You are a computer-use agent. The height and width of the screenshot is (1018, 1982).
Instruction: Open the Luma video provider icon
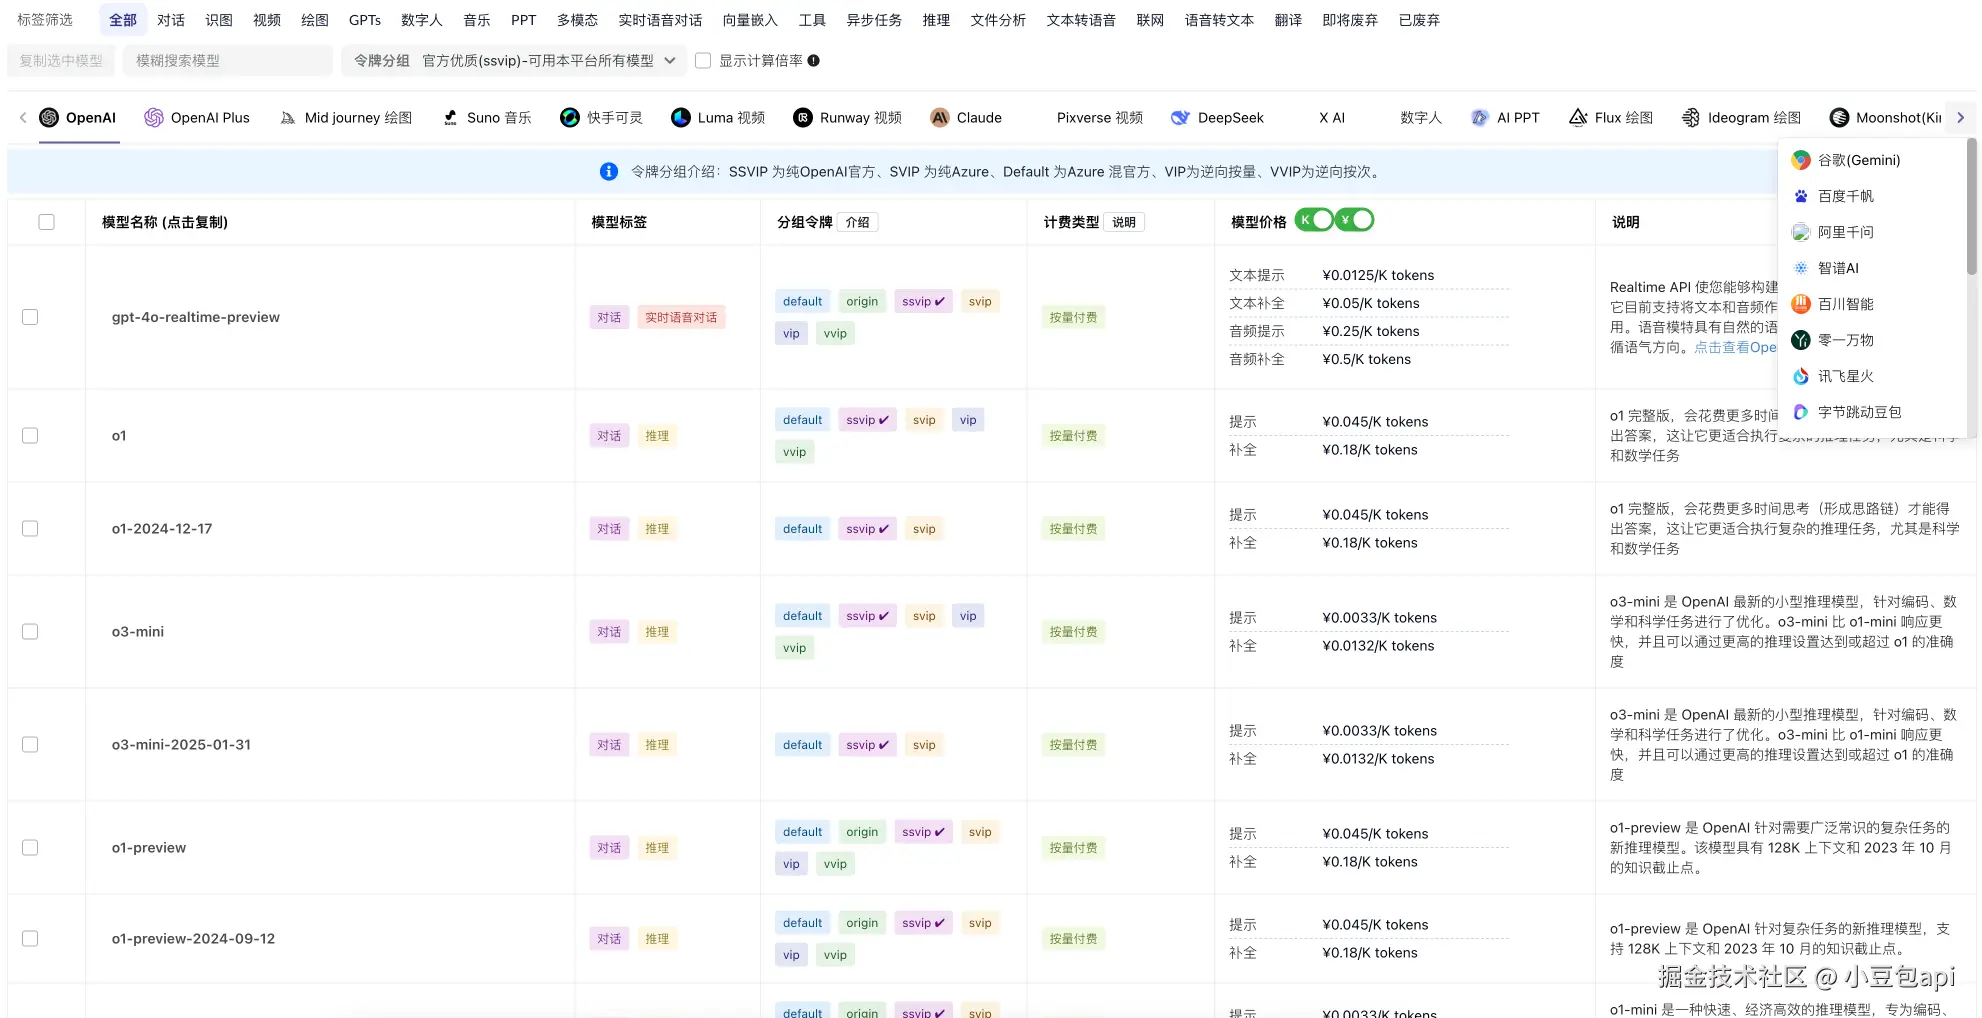681,118
